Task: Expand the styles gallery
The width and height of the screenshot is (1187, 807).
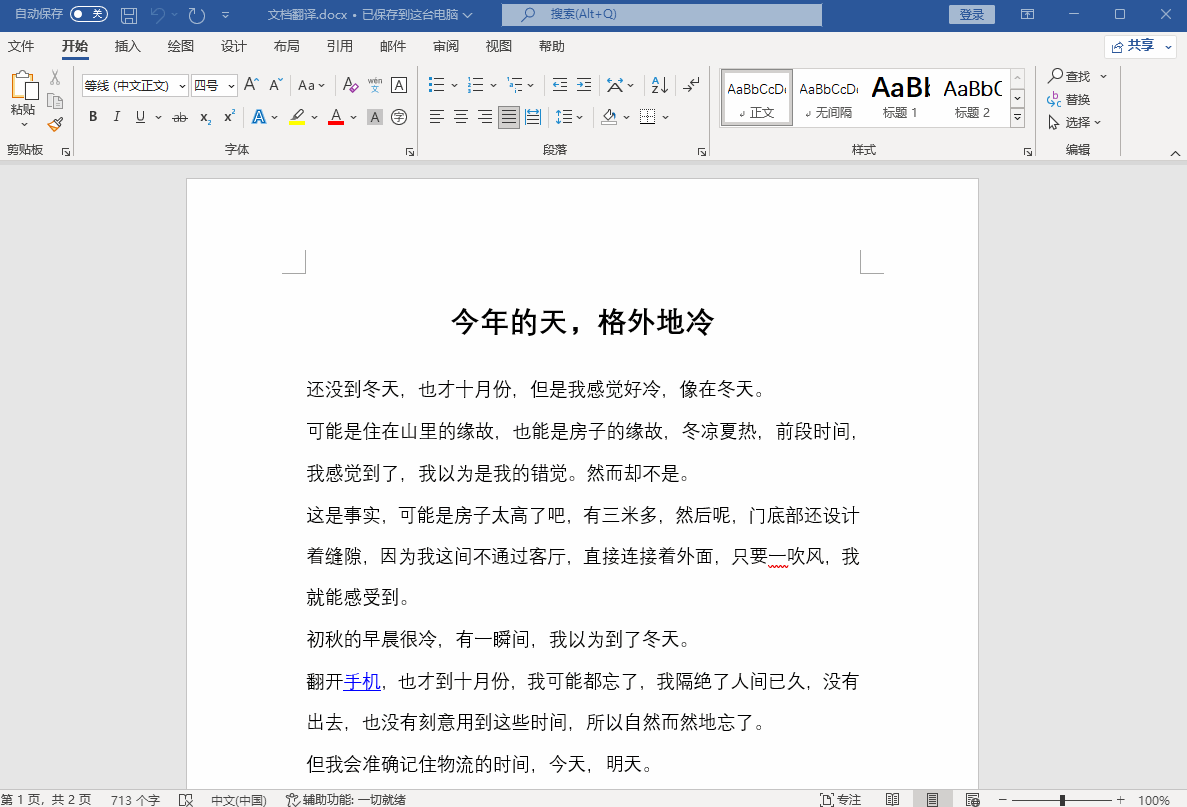Action: point(1017,117)
